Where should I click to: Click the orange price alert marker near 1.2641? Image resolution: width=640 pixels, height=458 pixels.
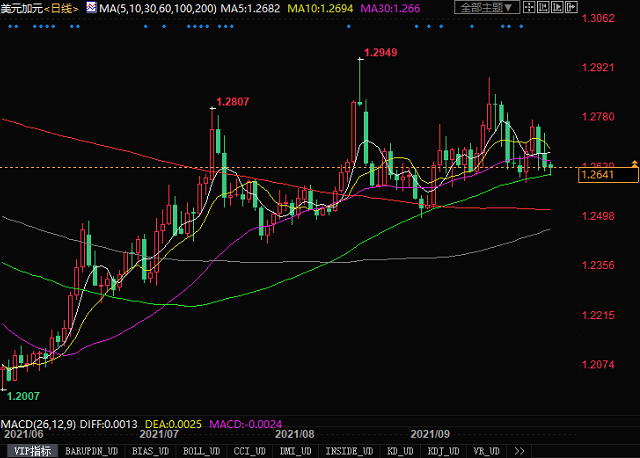pos(633,164)
